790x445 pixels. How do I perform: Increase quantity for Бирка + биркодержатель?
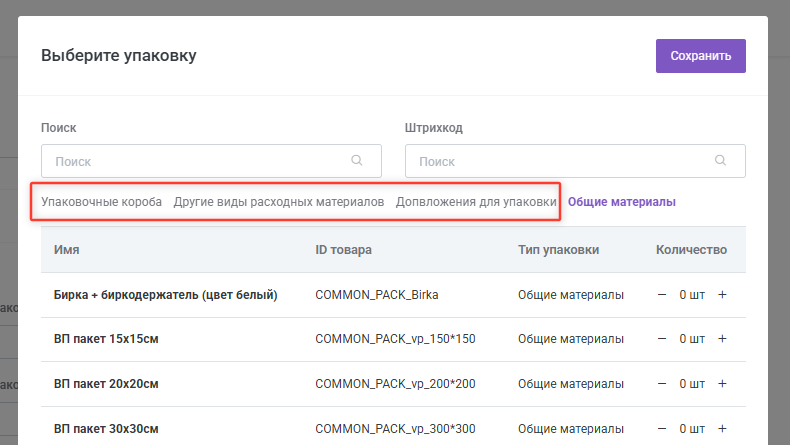click(x=722, y=295)
